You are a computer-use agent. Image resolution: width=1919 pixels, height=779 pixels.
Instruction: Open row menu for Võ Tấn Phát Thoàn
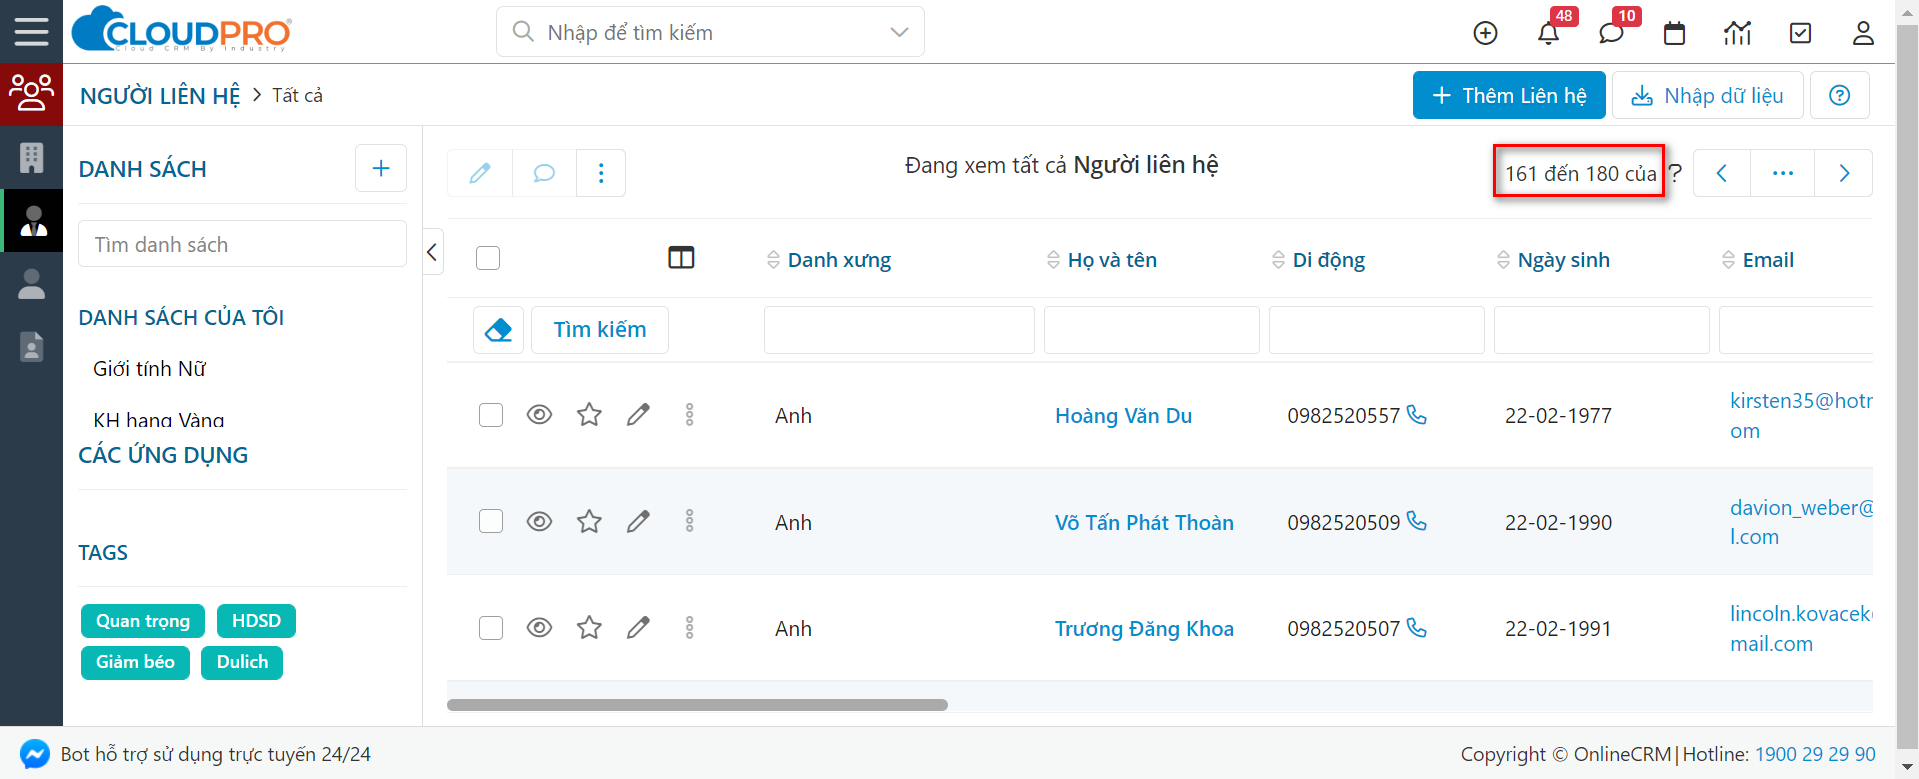(x=689, y=521)
